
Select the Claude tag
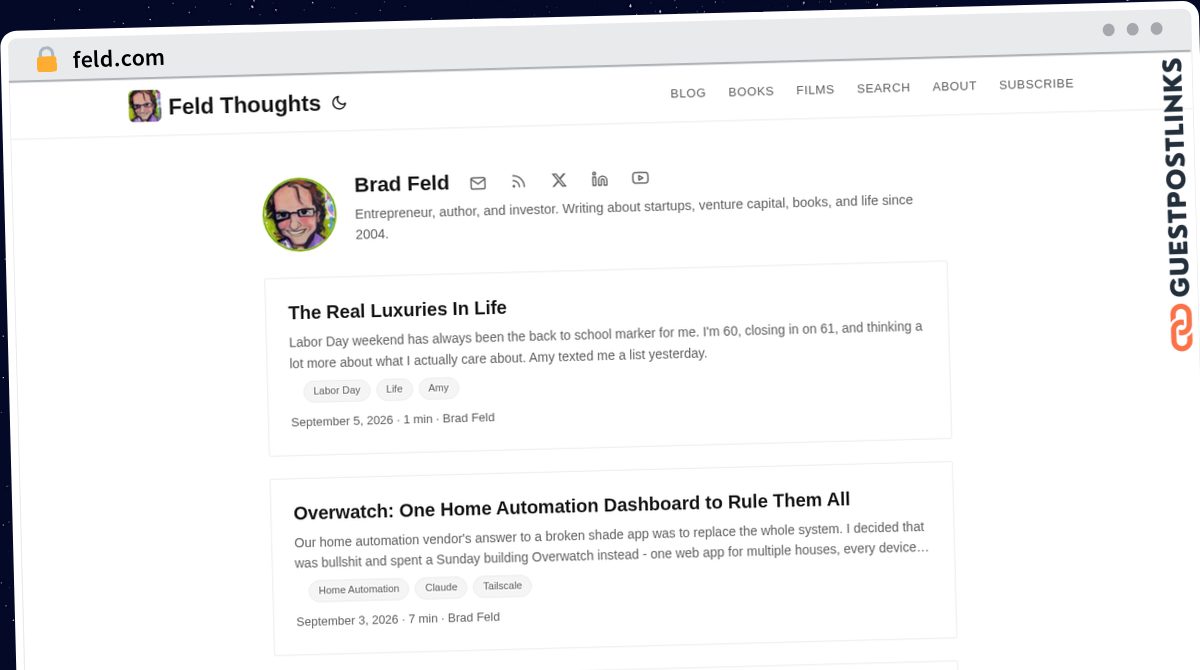point(441,587)
